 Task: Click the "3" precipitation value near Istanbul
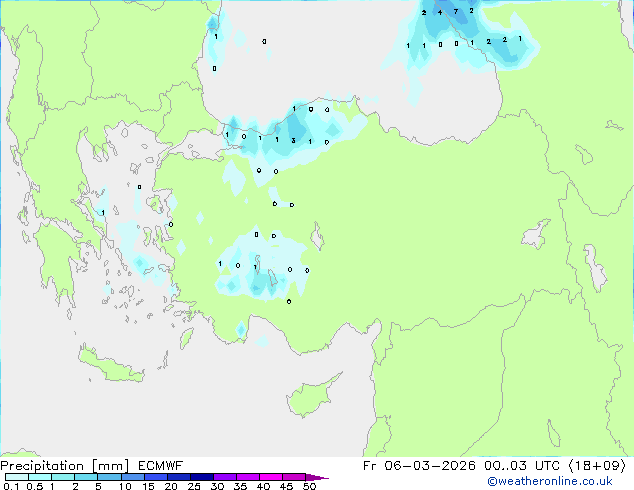(x=293, y=140)
